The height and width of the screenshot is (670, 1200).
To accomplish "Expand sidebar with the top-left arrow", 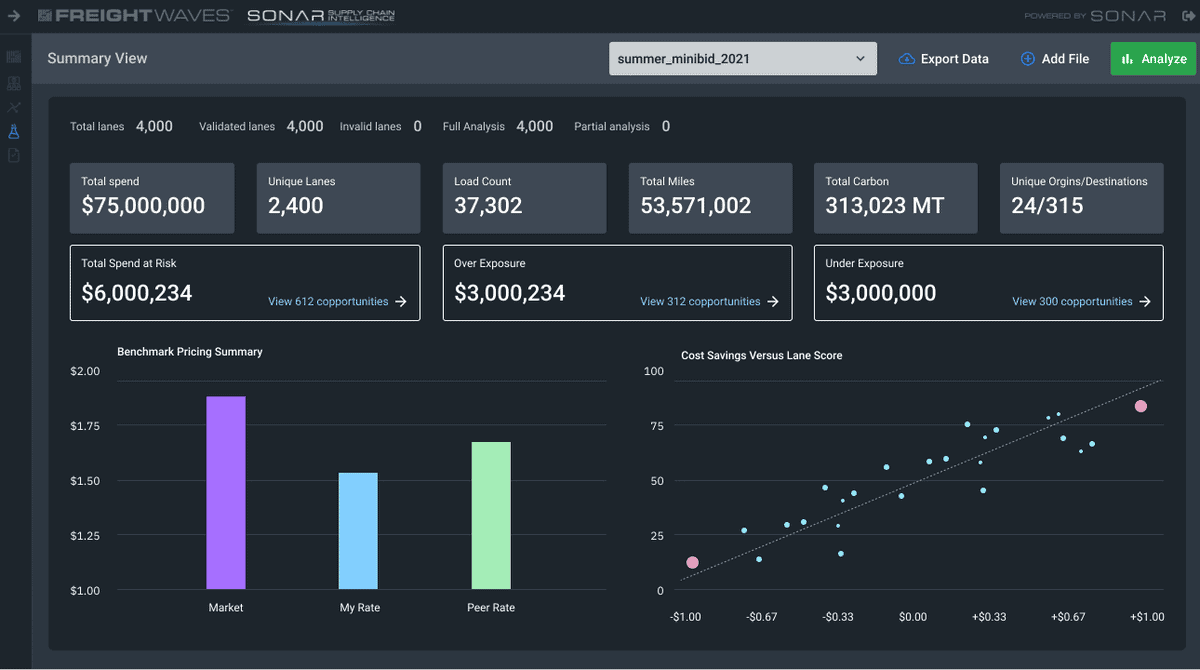I will coord(14,16).
